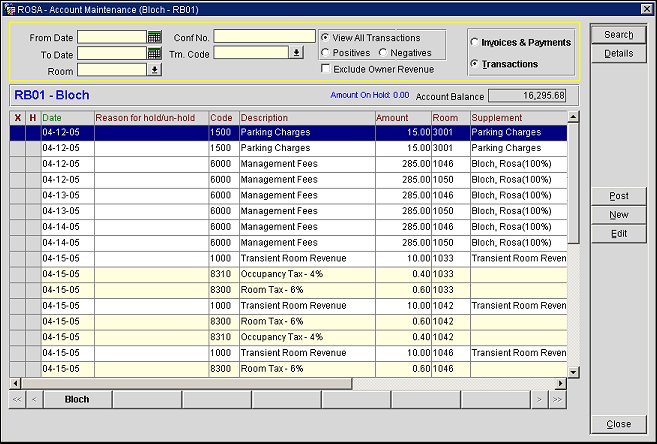Screen dimensions: 657x444
Task: Choose the Invoices & Payments radio option
Action: tap(475, 43)
